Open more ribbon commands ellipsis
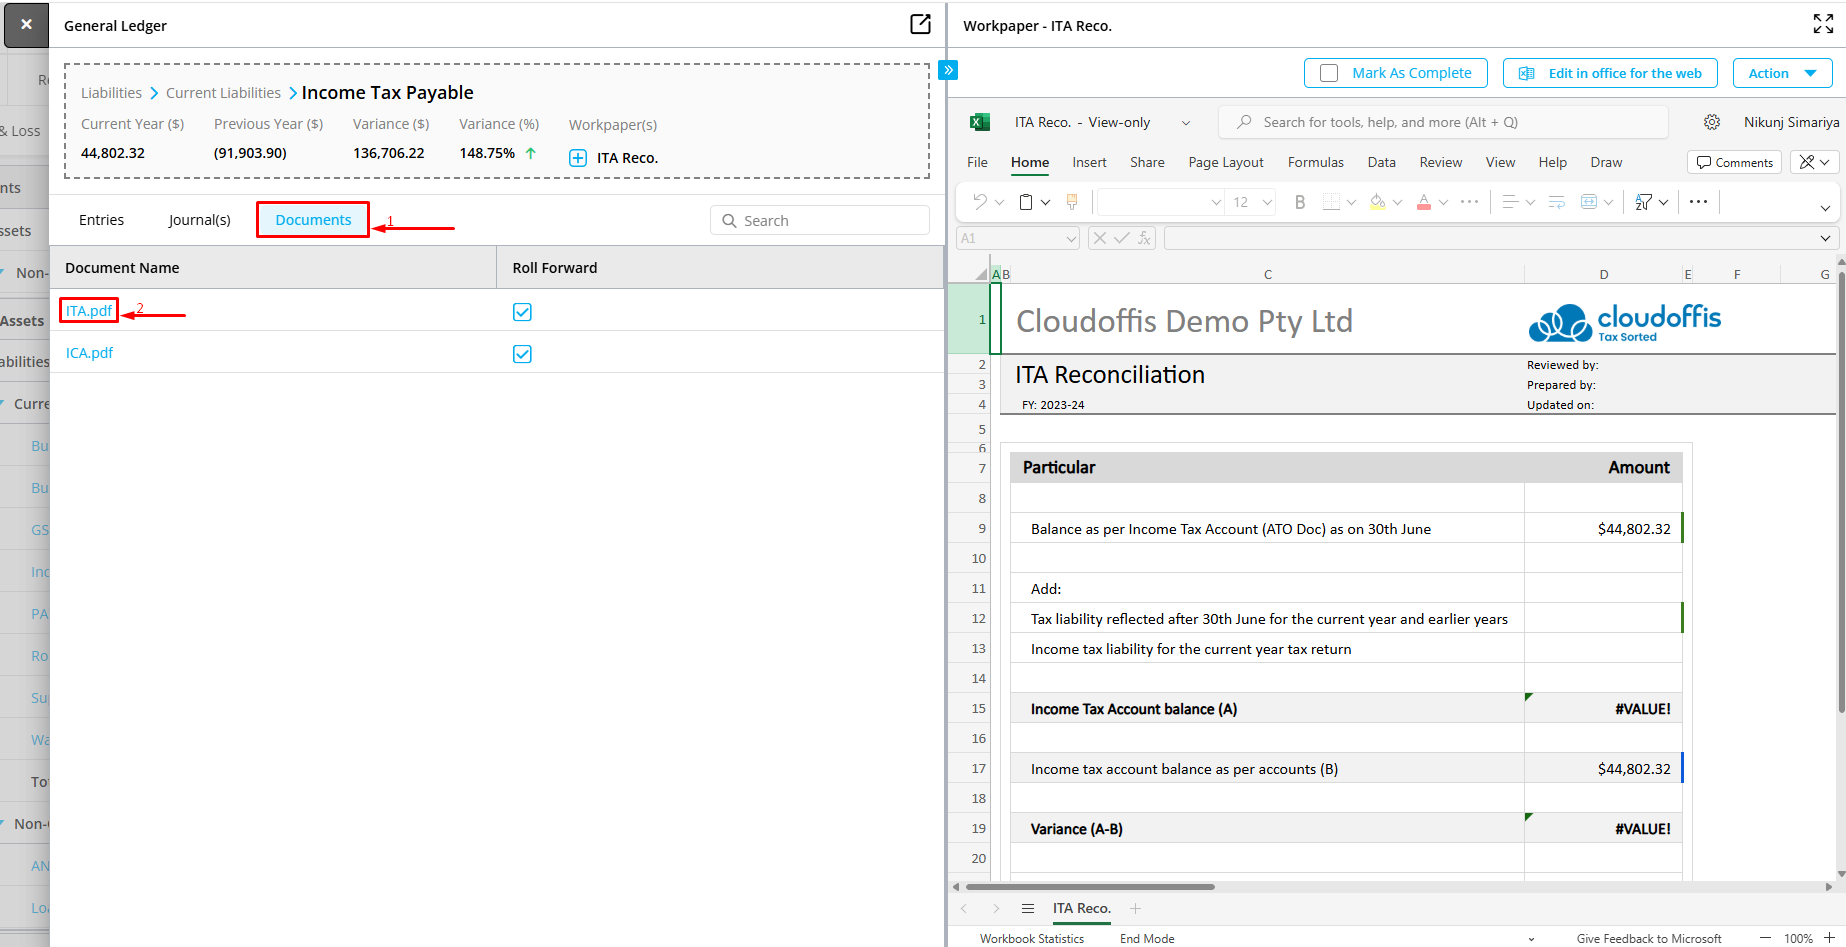The image size is (1846, 947). pyautogui.click(x=1698, y=202)
